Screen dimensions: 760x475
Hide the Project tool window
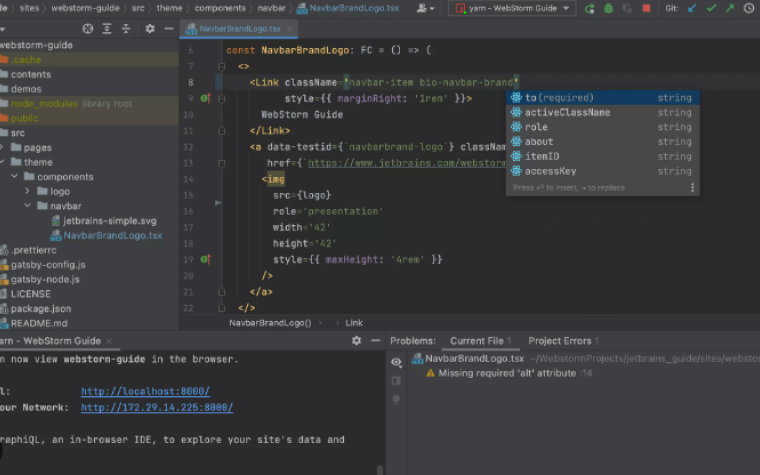click(x=169, y=29)
